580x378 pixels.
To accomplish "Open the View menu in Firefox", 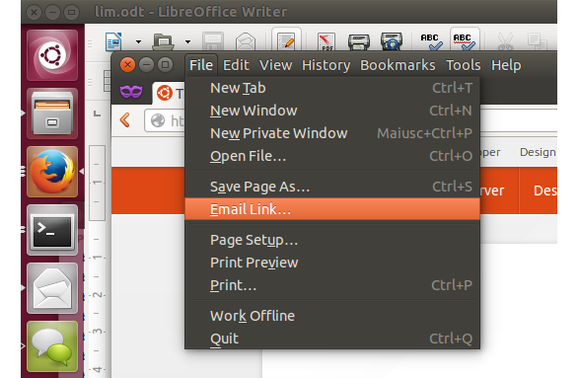I will 276,65.
